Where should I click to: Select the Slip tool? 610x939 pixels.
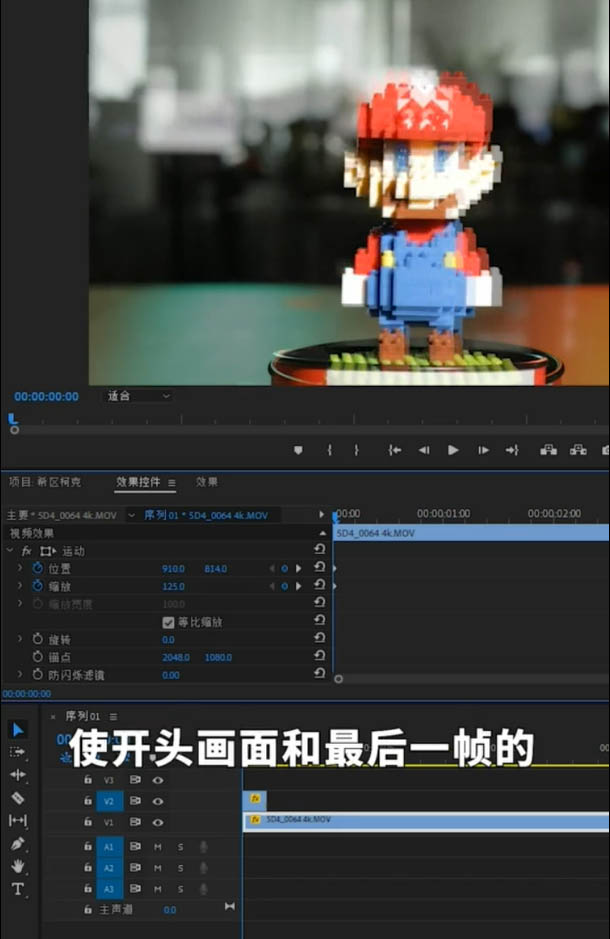click(x=17, y=820)
